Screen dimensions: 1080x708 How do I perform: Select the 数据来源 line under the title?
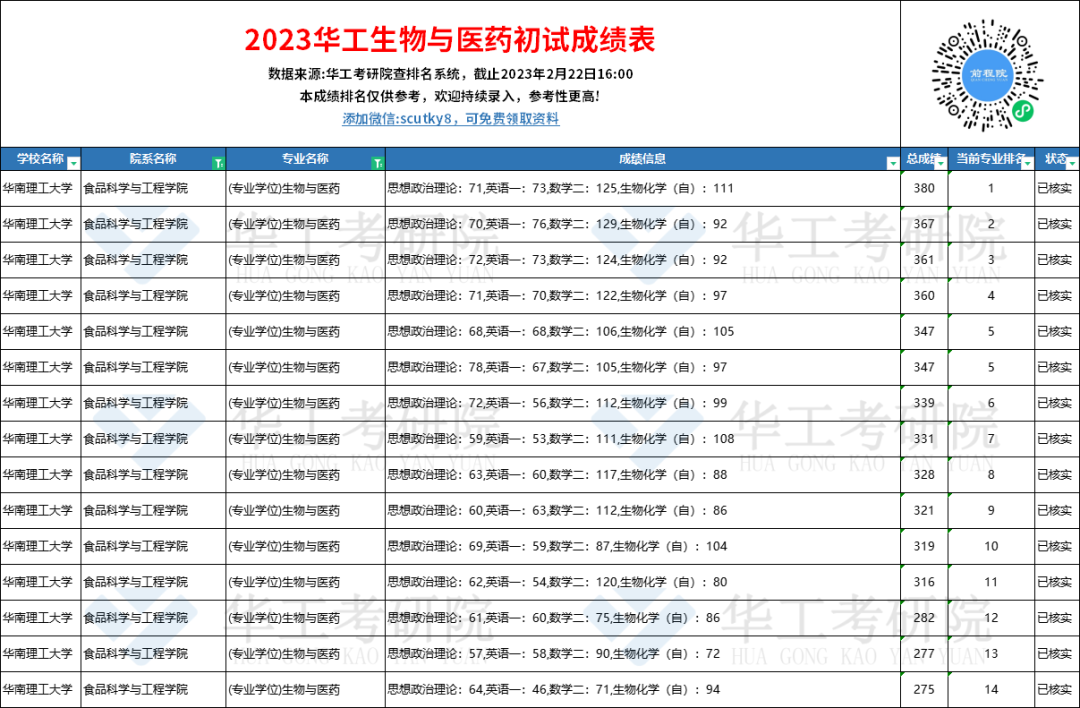[450, 74]
